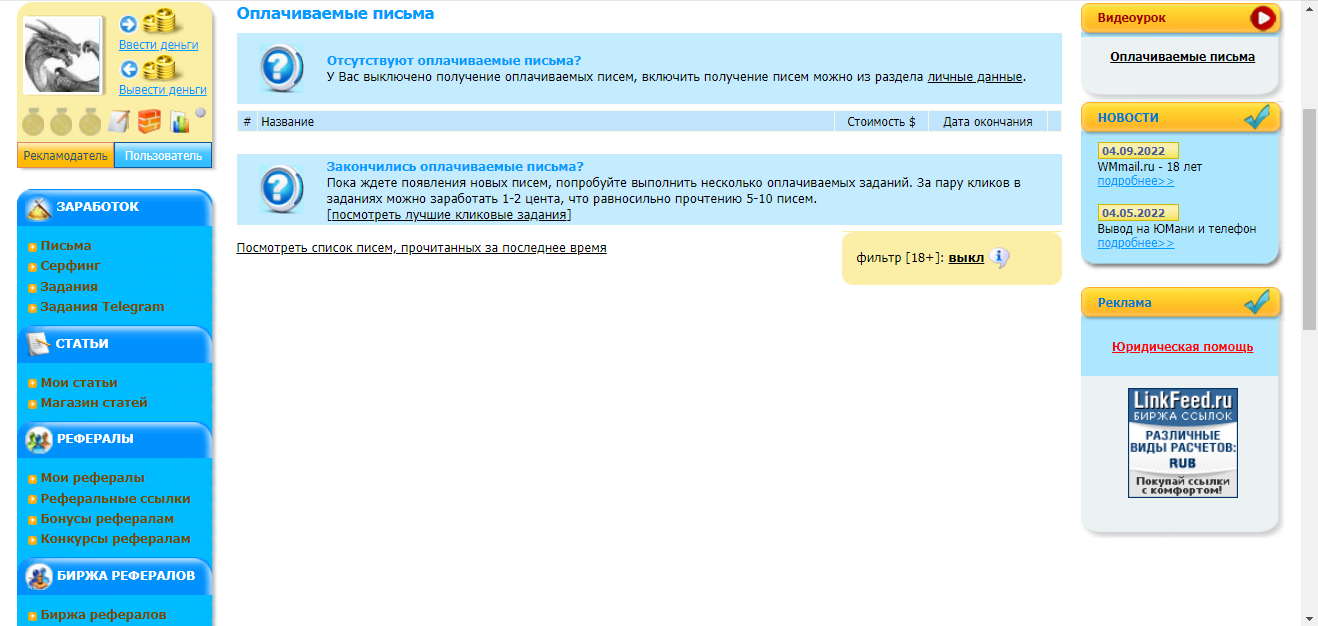This screenshot has height=626, width=1318.
Task: Open the Оплачиваемые письма video tutorial link
Action: pyautogui.click(x=1182, y=57)
